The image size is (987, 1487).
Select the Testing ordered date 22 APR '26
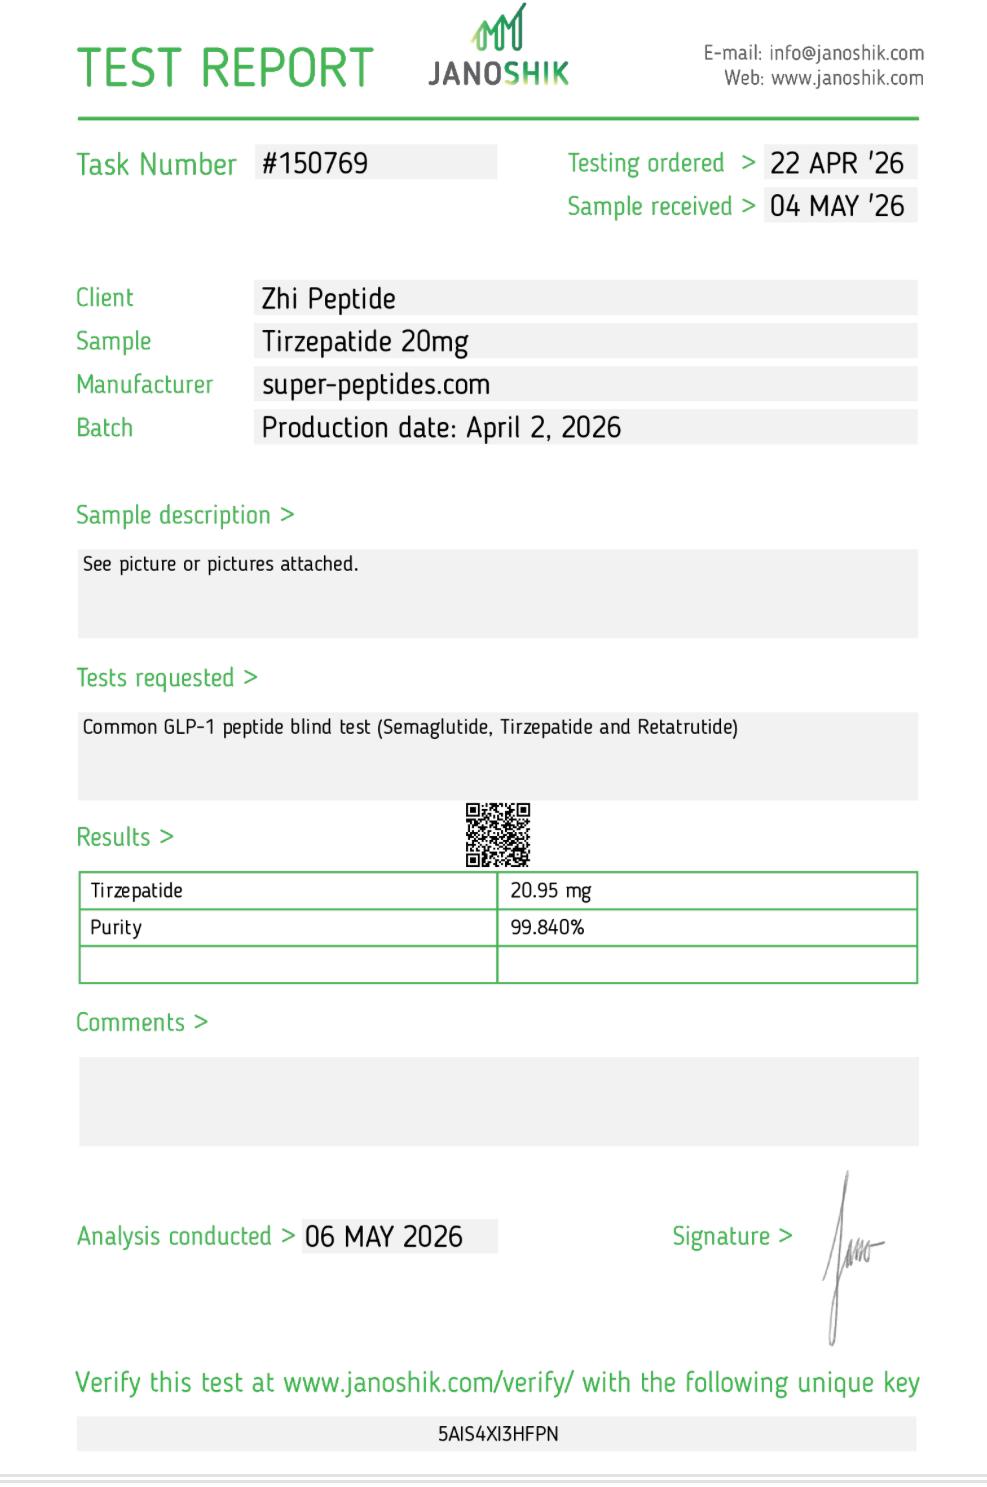(840, 163)
